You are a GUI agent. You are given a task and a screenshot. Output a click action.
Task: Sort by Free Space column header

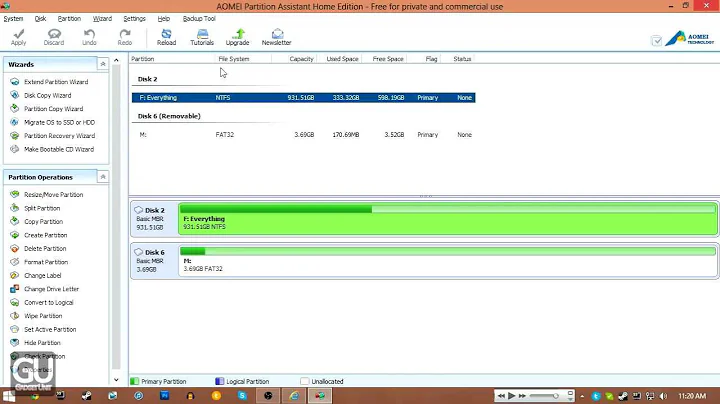[x=384, y=59]
